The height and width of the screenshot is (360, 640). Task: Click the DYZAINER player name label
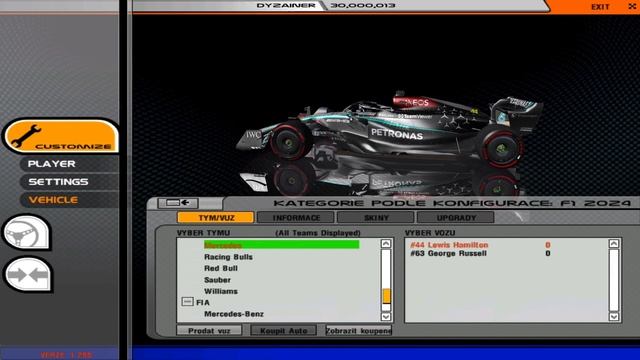[x=286, y=5]
